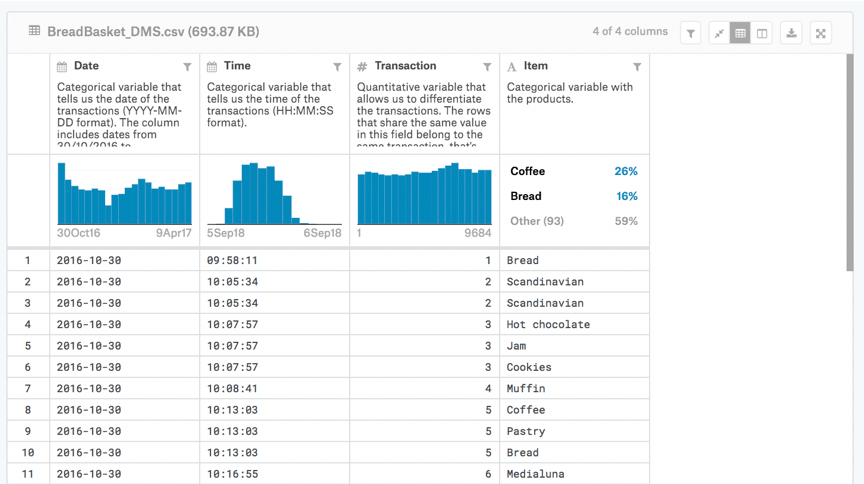Open the dataset filter button in toolbar
The image size is (864, 484).
(690, 33)
